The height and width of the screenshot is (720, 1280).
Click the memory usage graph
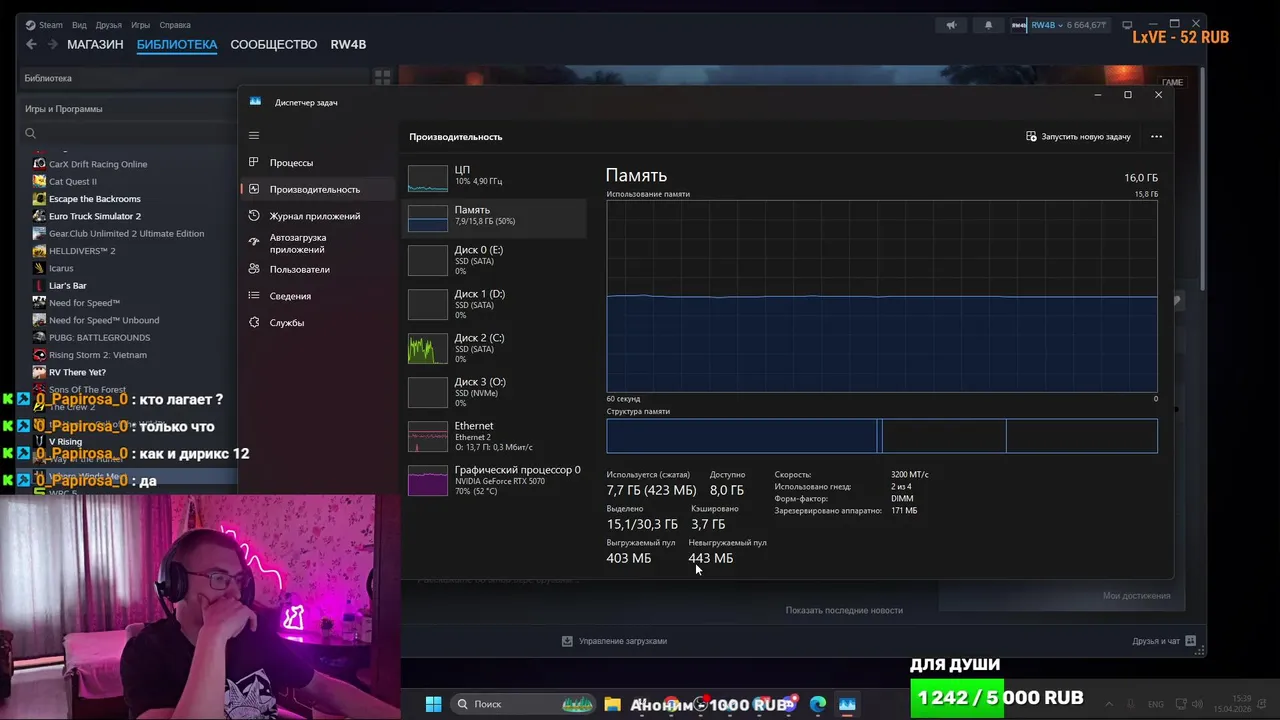pyautogui.click(x=882, y=296)
